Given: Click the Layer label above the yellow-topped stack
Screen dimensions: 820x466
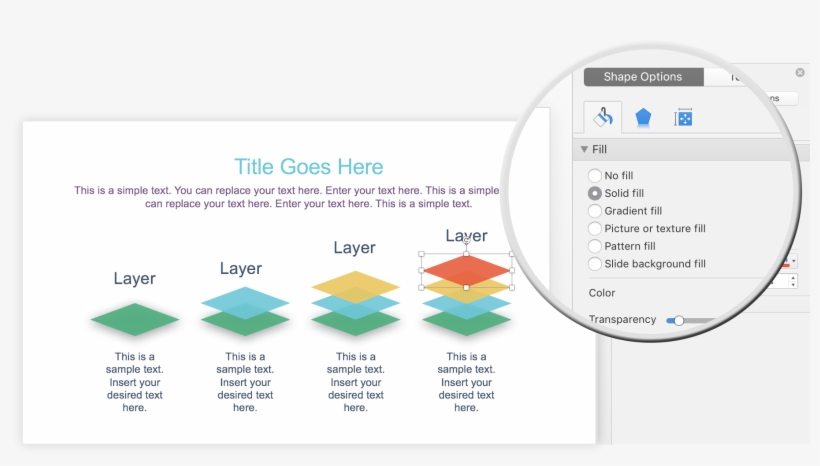Looking at the screenshot, I should point(355,247).
